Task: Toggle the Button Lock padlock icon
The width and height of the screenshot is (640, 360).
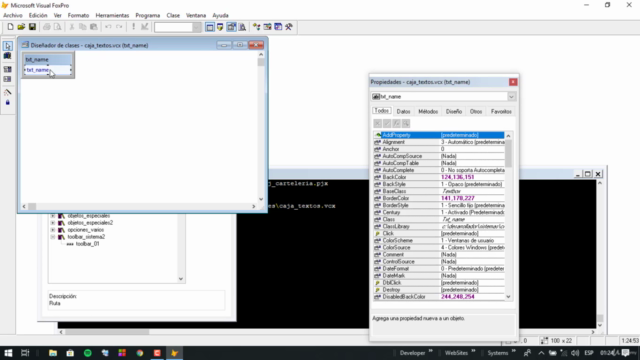Action: (8, 102)
